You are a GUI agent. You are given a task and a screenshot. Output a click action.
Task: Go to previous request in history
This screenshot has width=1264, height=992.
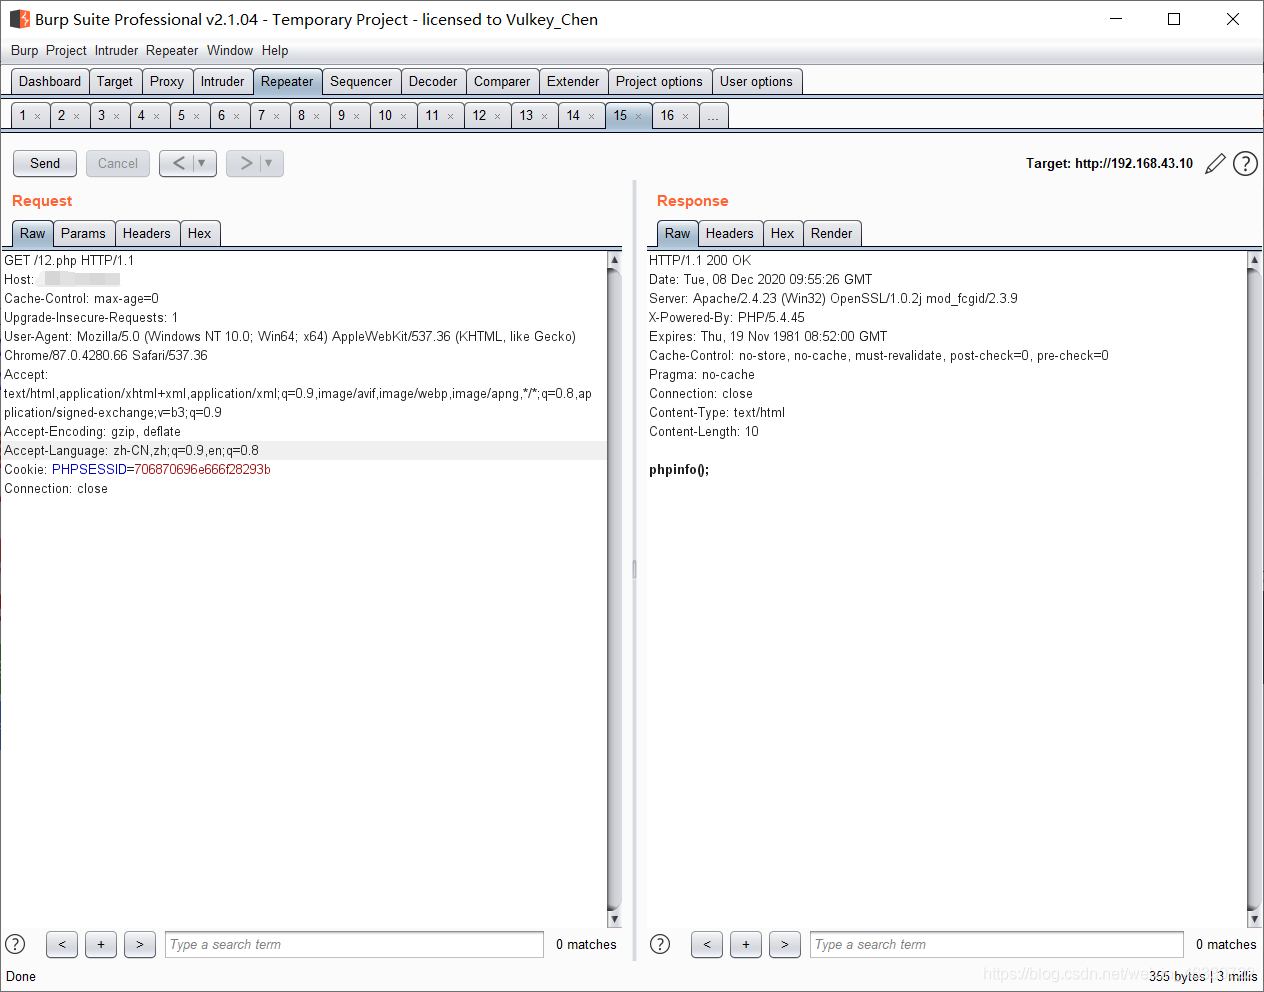(x=177, y=163)
